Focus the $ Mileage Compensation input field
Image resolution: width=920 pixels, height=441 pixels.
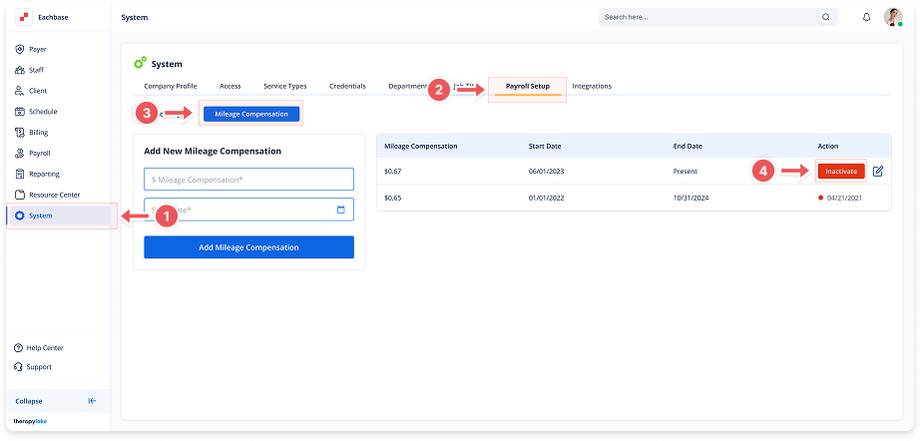coord(249,179)
